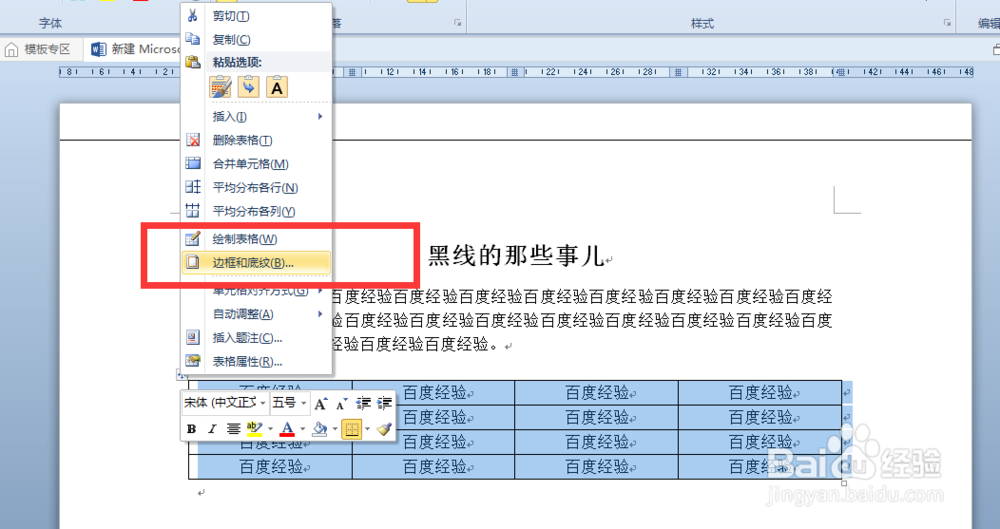Paste with merge formatting icon

pyautogui.click(x=249, y=86)
